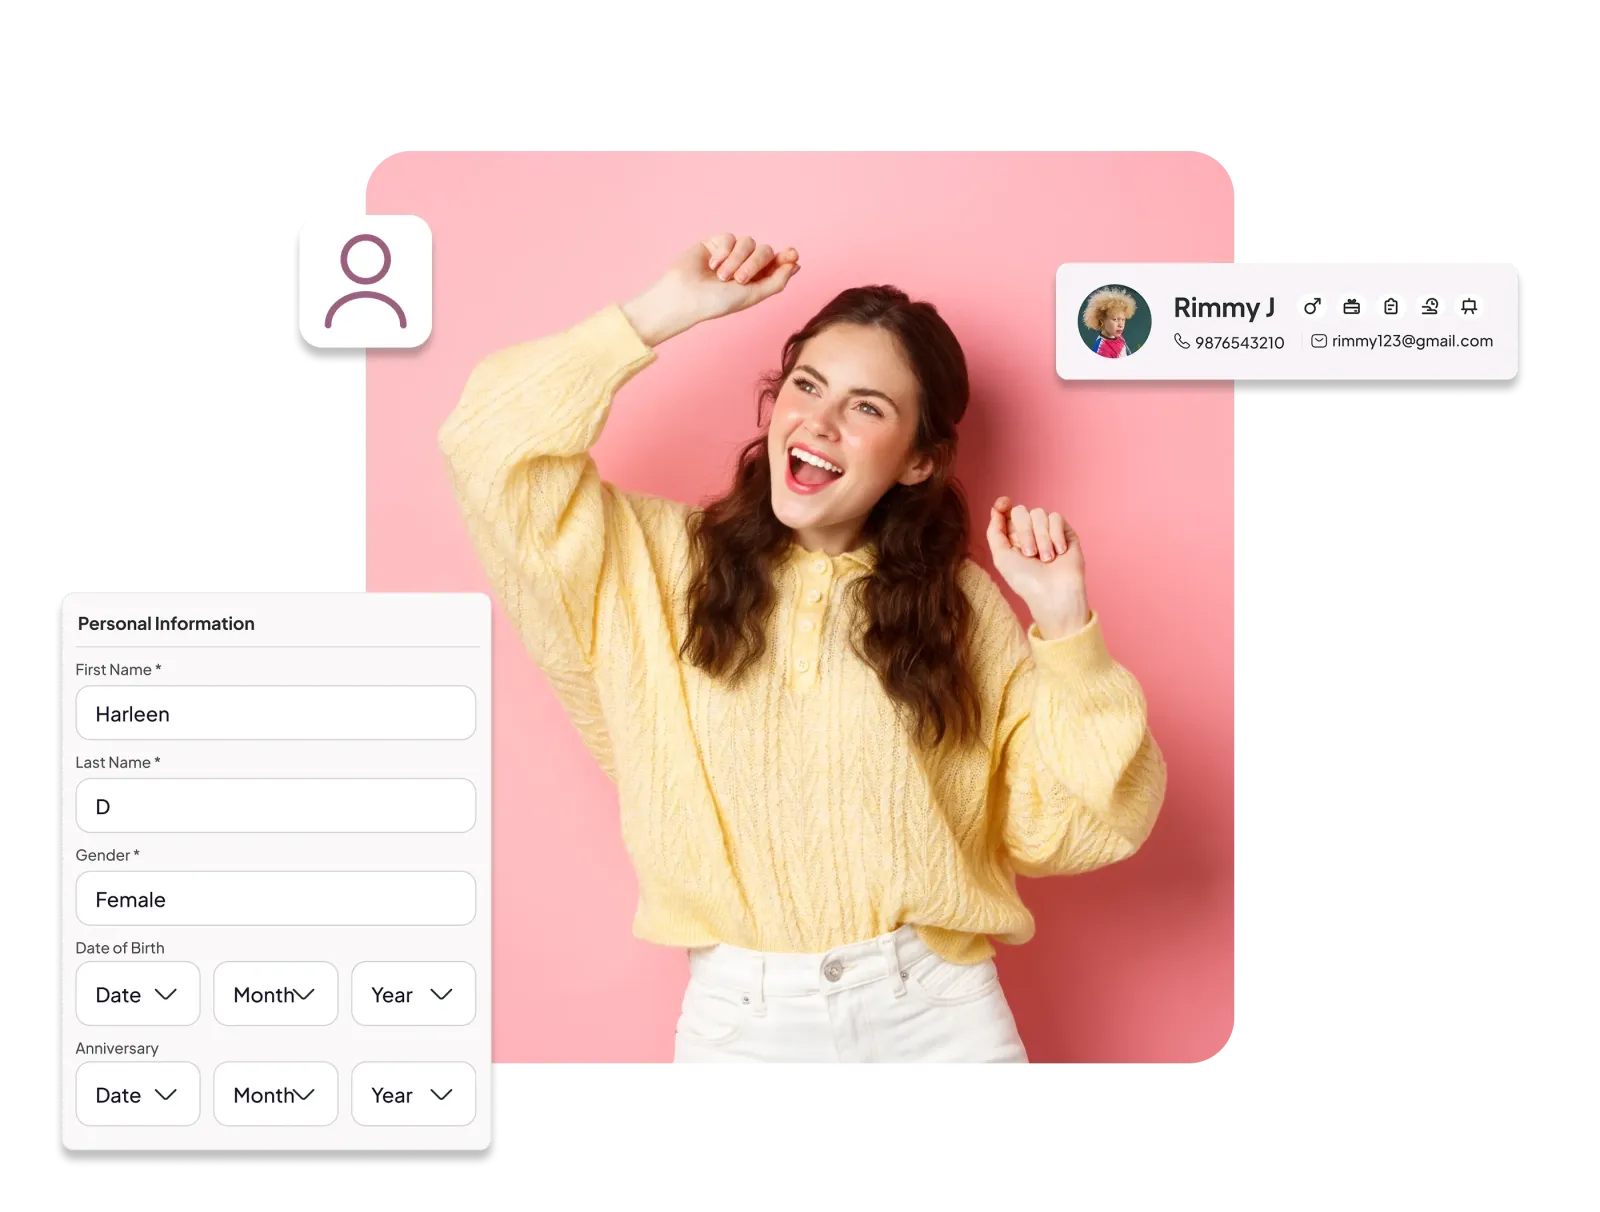Open the Date of Birth Month dropdown
1600x1212 pixels.
276,994
